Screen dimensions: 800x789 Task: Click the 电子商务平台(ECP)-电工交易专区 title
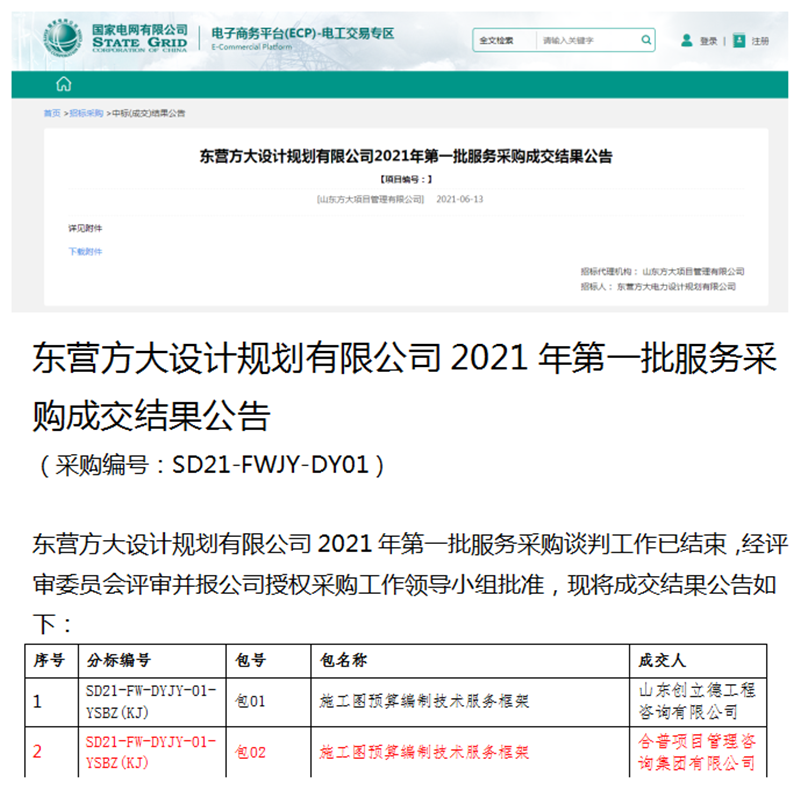(x=303, y=34)
